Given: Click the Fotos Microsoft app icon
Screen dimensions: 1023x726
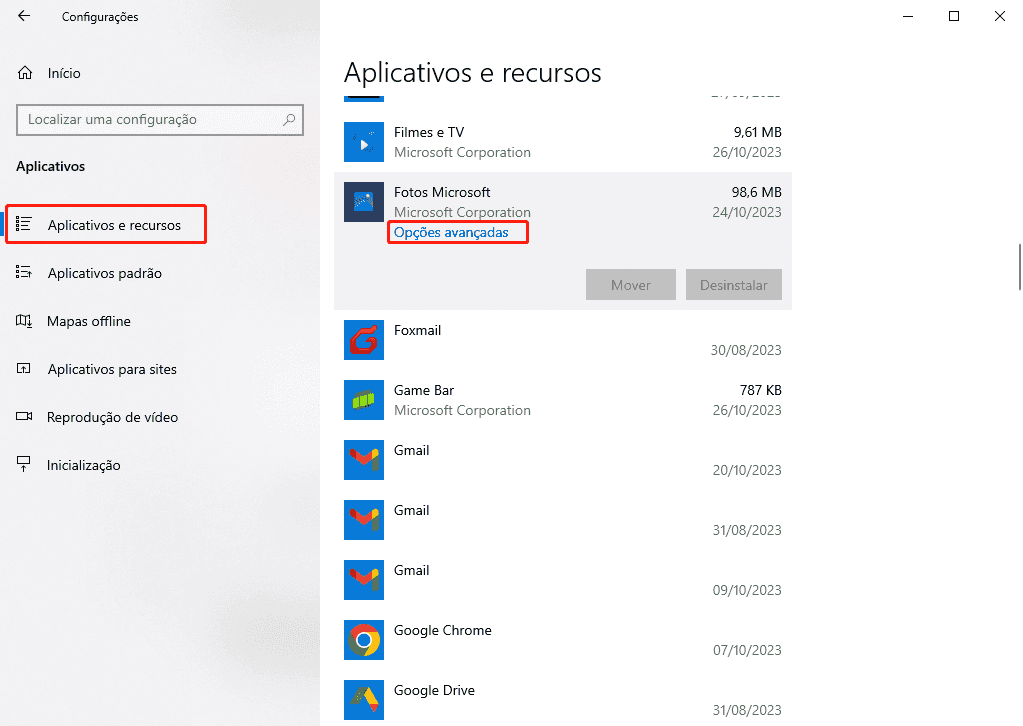Looking at the screenshot, I should coord(363,202).
